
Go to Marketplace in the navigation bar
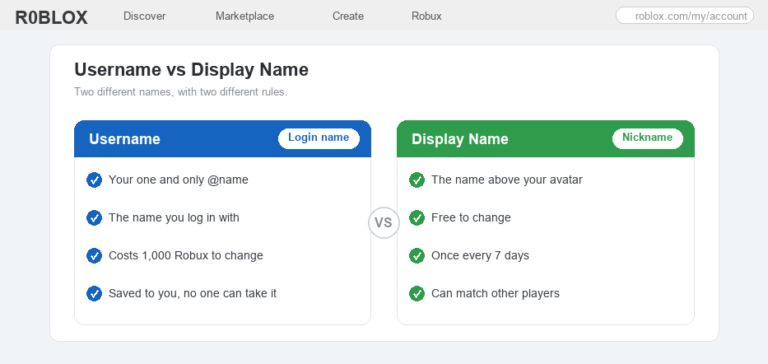pyautogui.click(x=245, y=16)
